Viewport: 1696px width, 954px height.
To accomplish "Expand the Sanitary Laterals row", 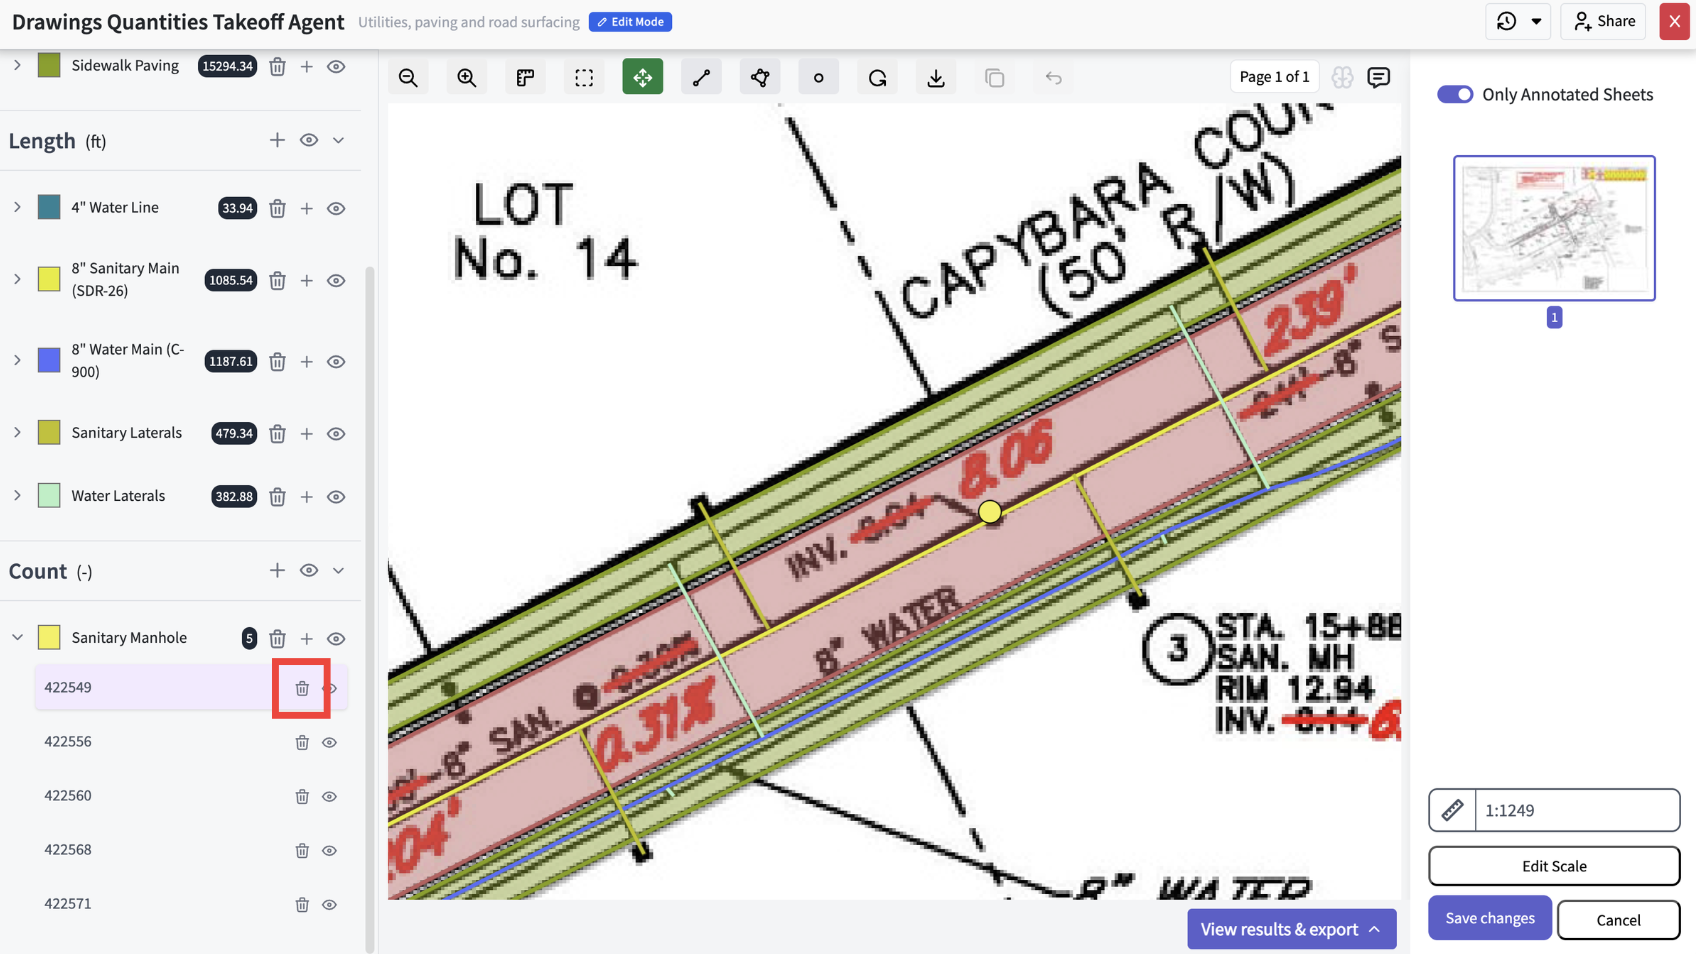I will [17, 432].
